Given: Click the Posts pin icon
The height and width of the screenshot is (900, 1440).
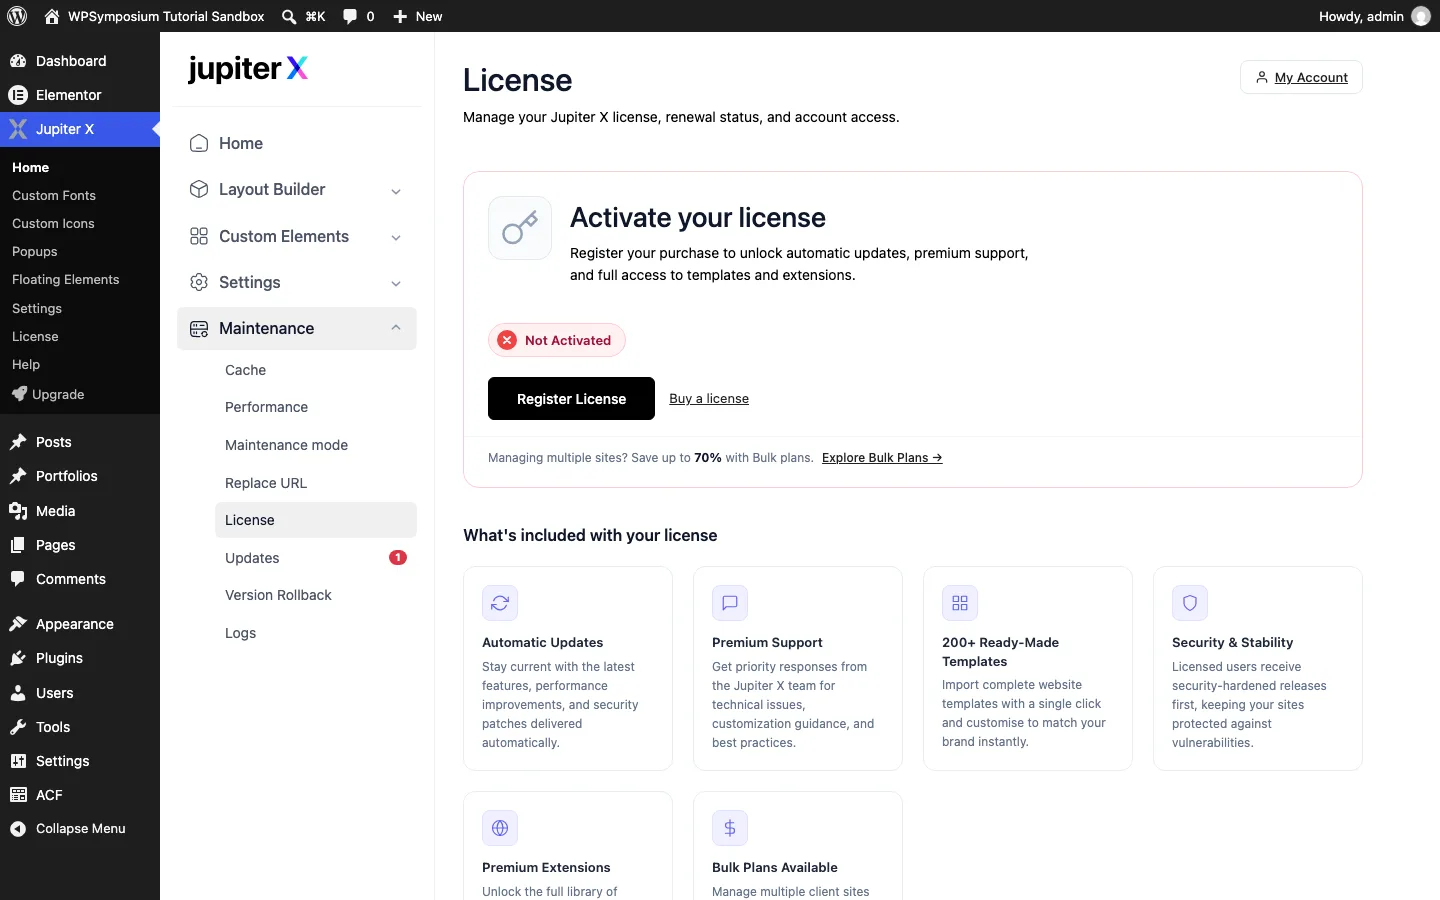Looking at the screenshot, I should click(18, 442).
